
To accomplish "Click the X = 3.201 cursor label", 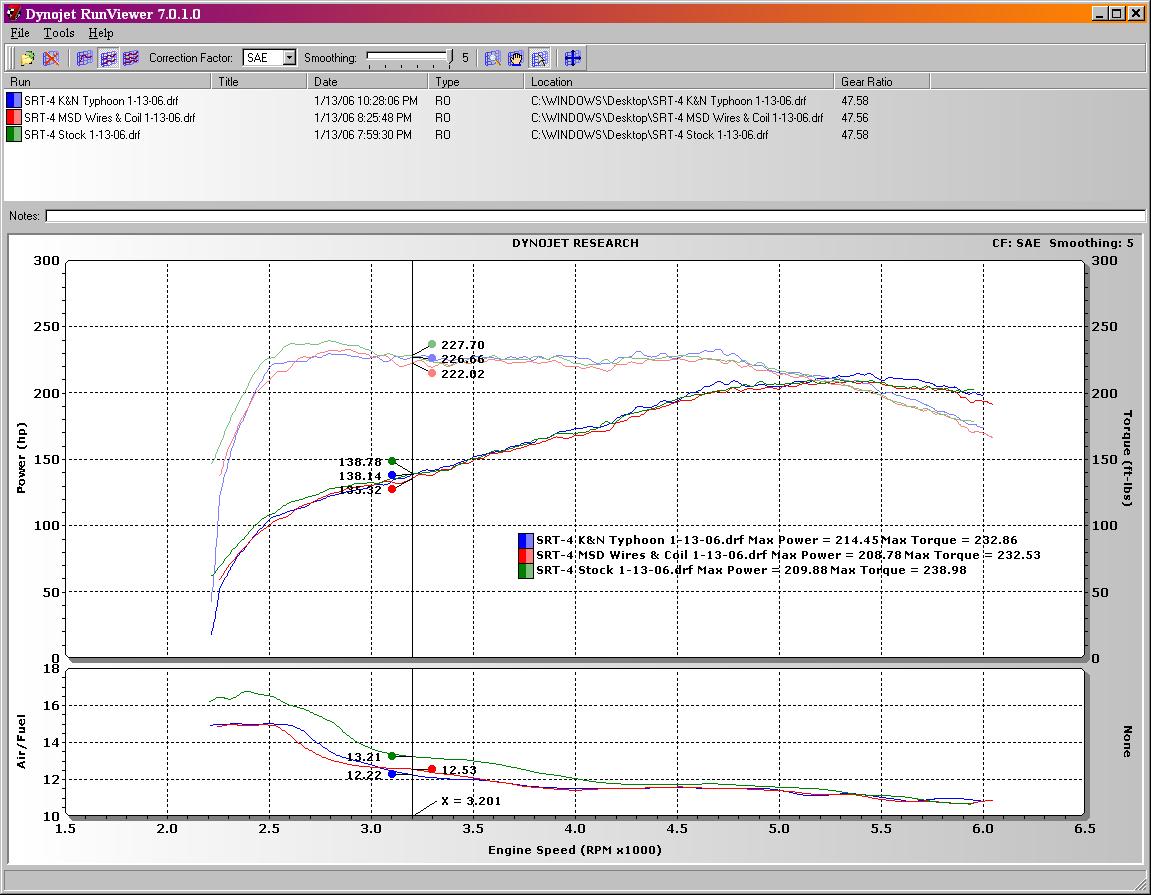I will click(471, 801).
